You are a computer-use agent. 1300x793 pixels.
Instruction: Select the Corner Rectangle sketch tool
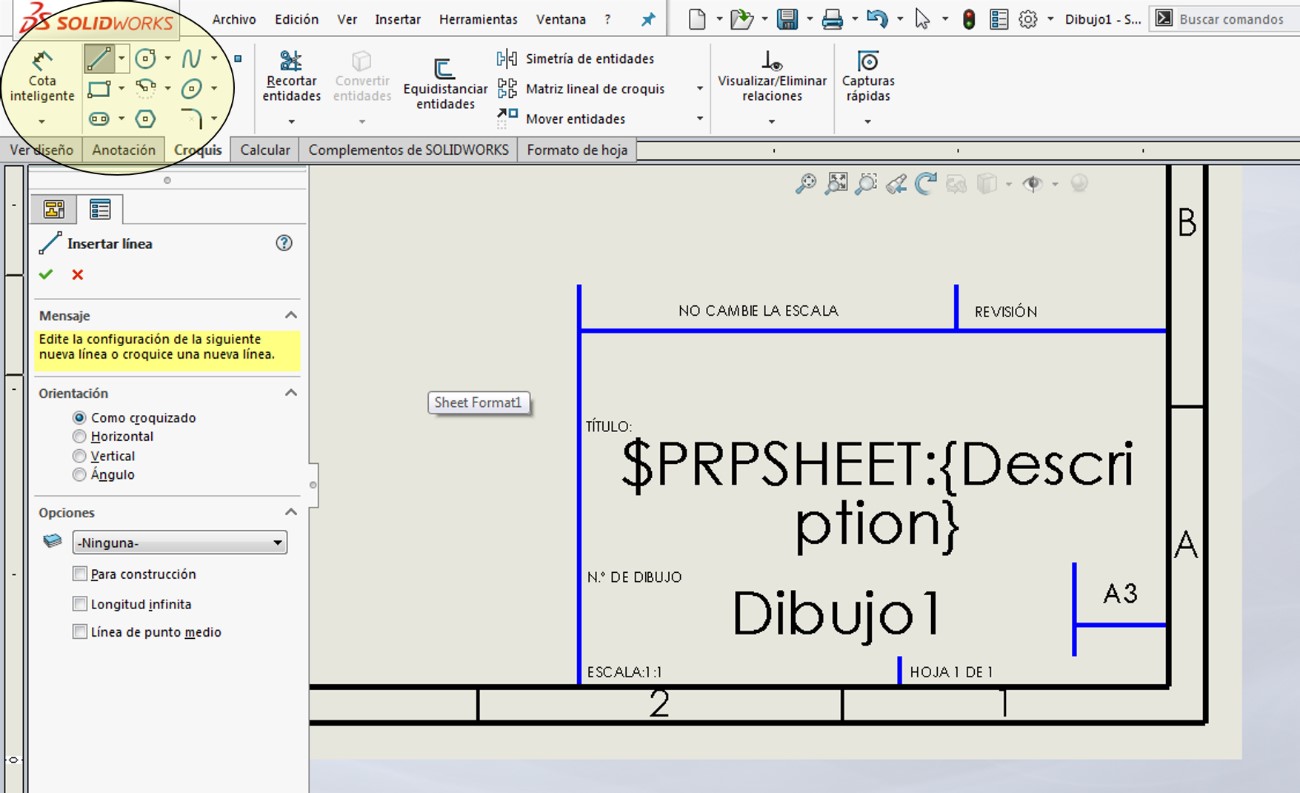pyautogui.click(x=98, y=89)
